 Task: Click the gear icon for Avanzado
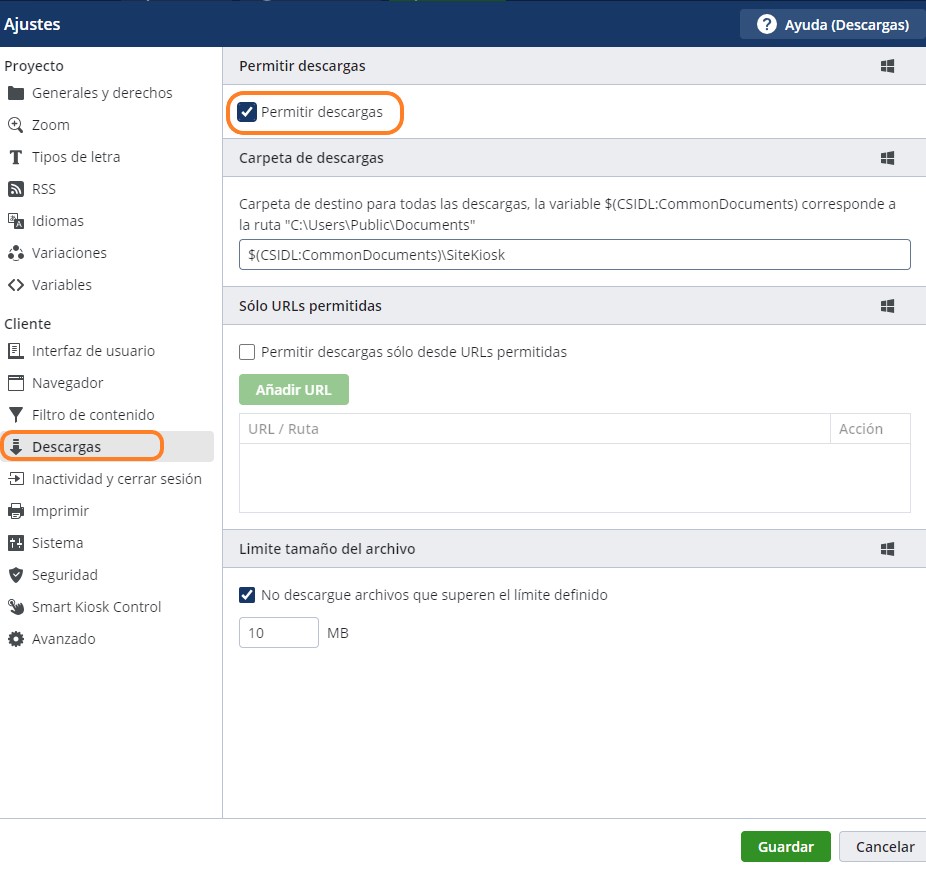click(15, 639)
